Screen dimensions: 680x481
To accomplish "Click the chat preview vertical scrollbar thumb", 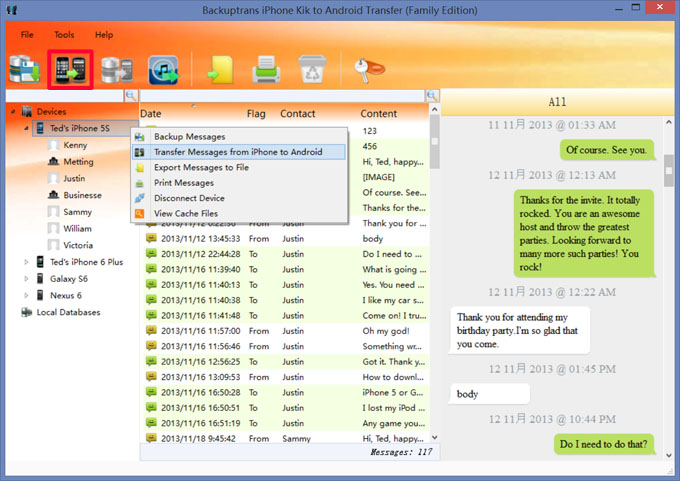I will click(669, 171).
